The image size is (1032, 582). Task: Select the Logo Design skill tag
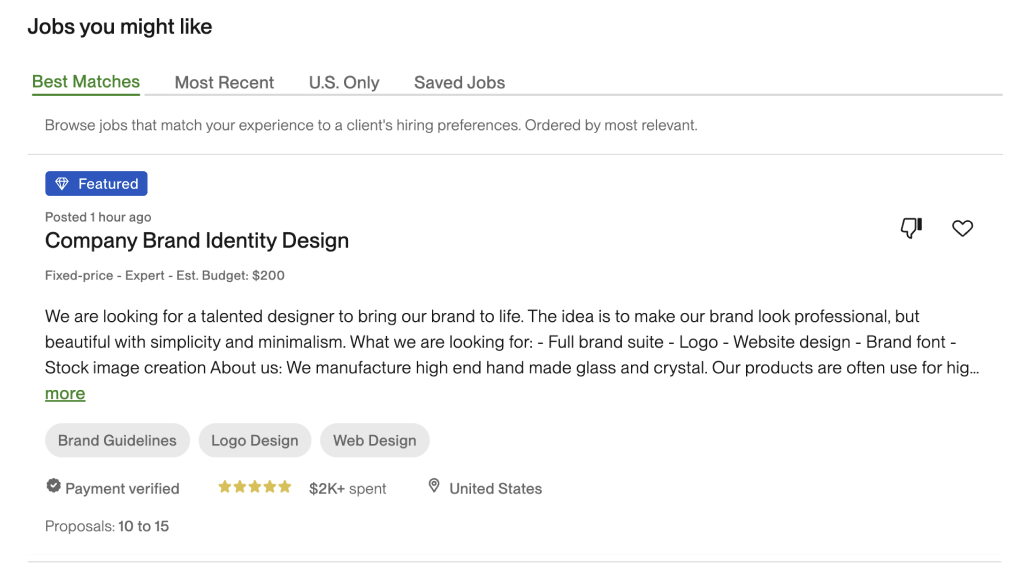[x=255, y=440]
